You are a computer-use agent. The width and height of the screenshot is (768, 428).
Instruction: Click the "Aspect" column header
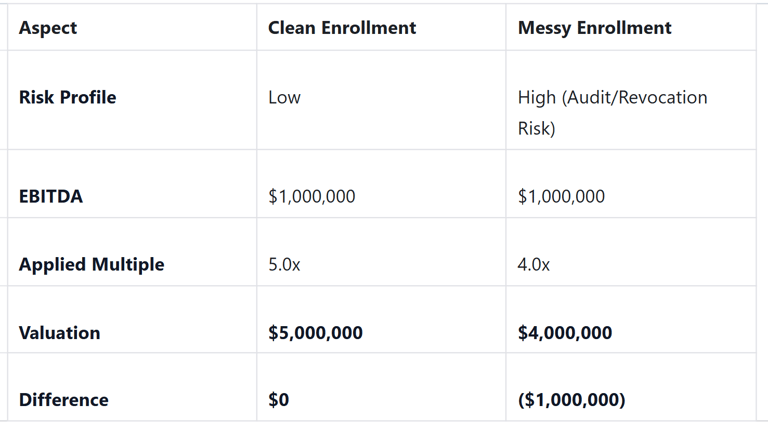[47, 28]
